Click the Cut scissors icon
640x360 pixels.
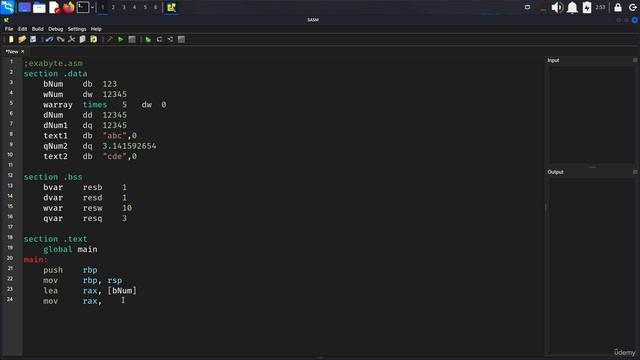click(71, 40)
